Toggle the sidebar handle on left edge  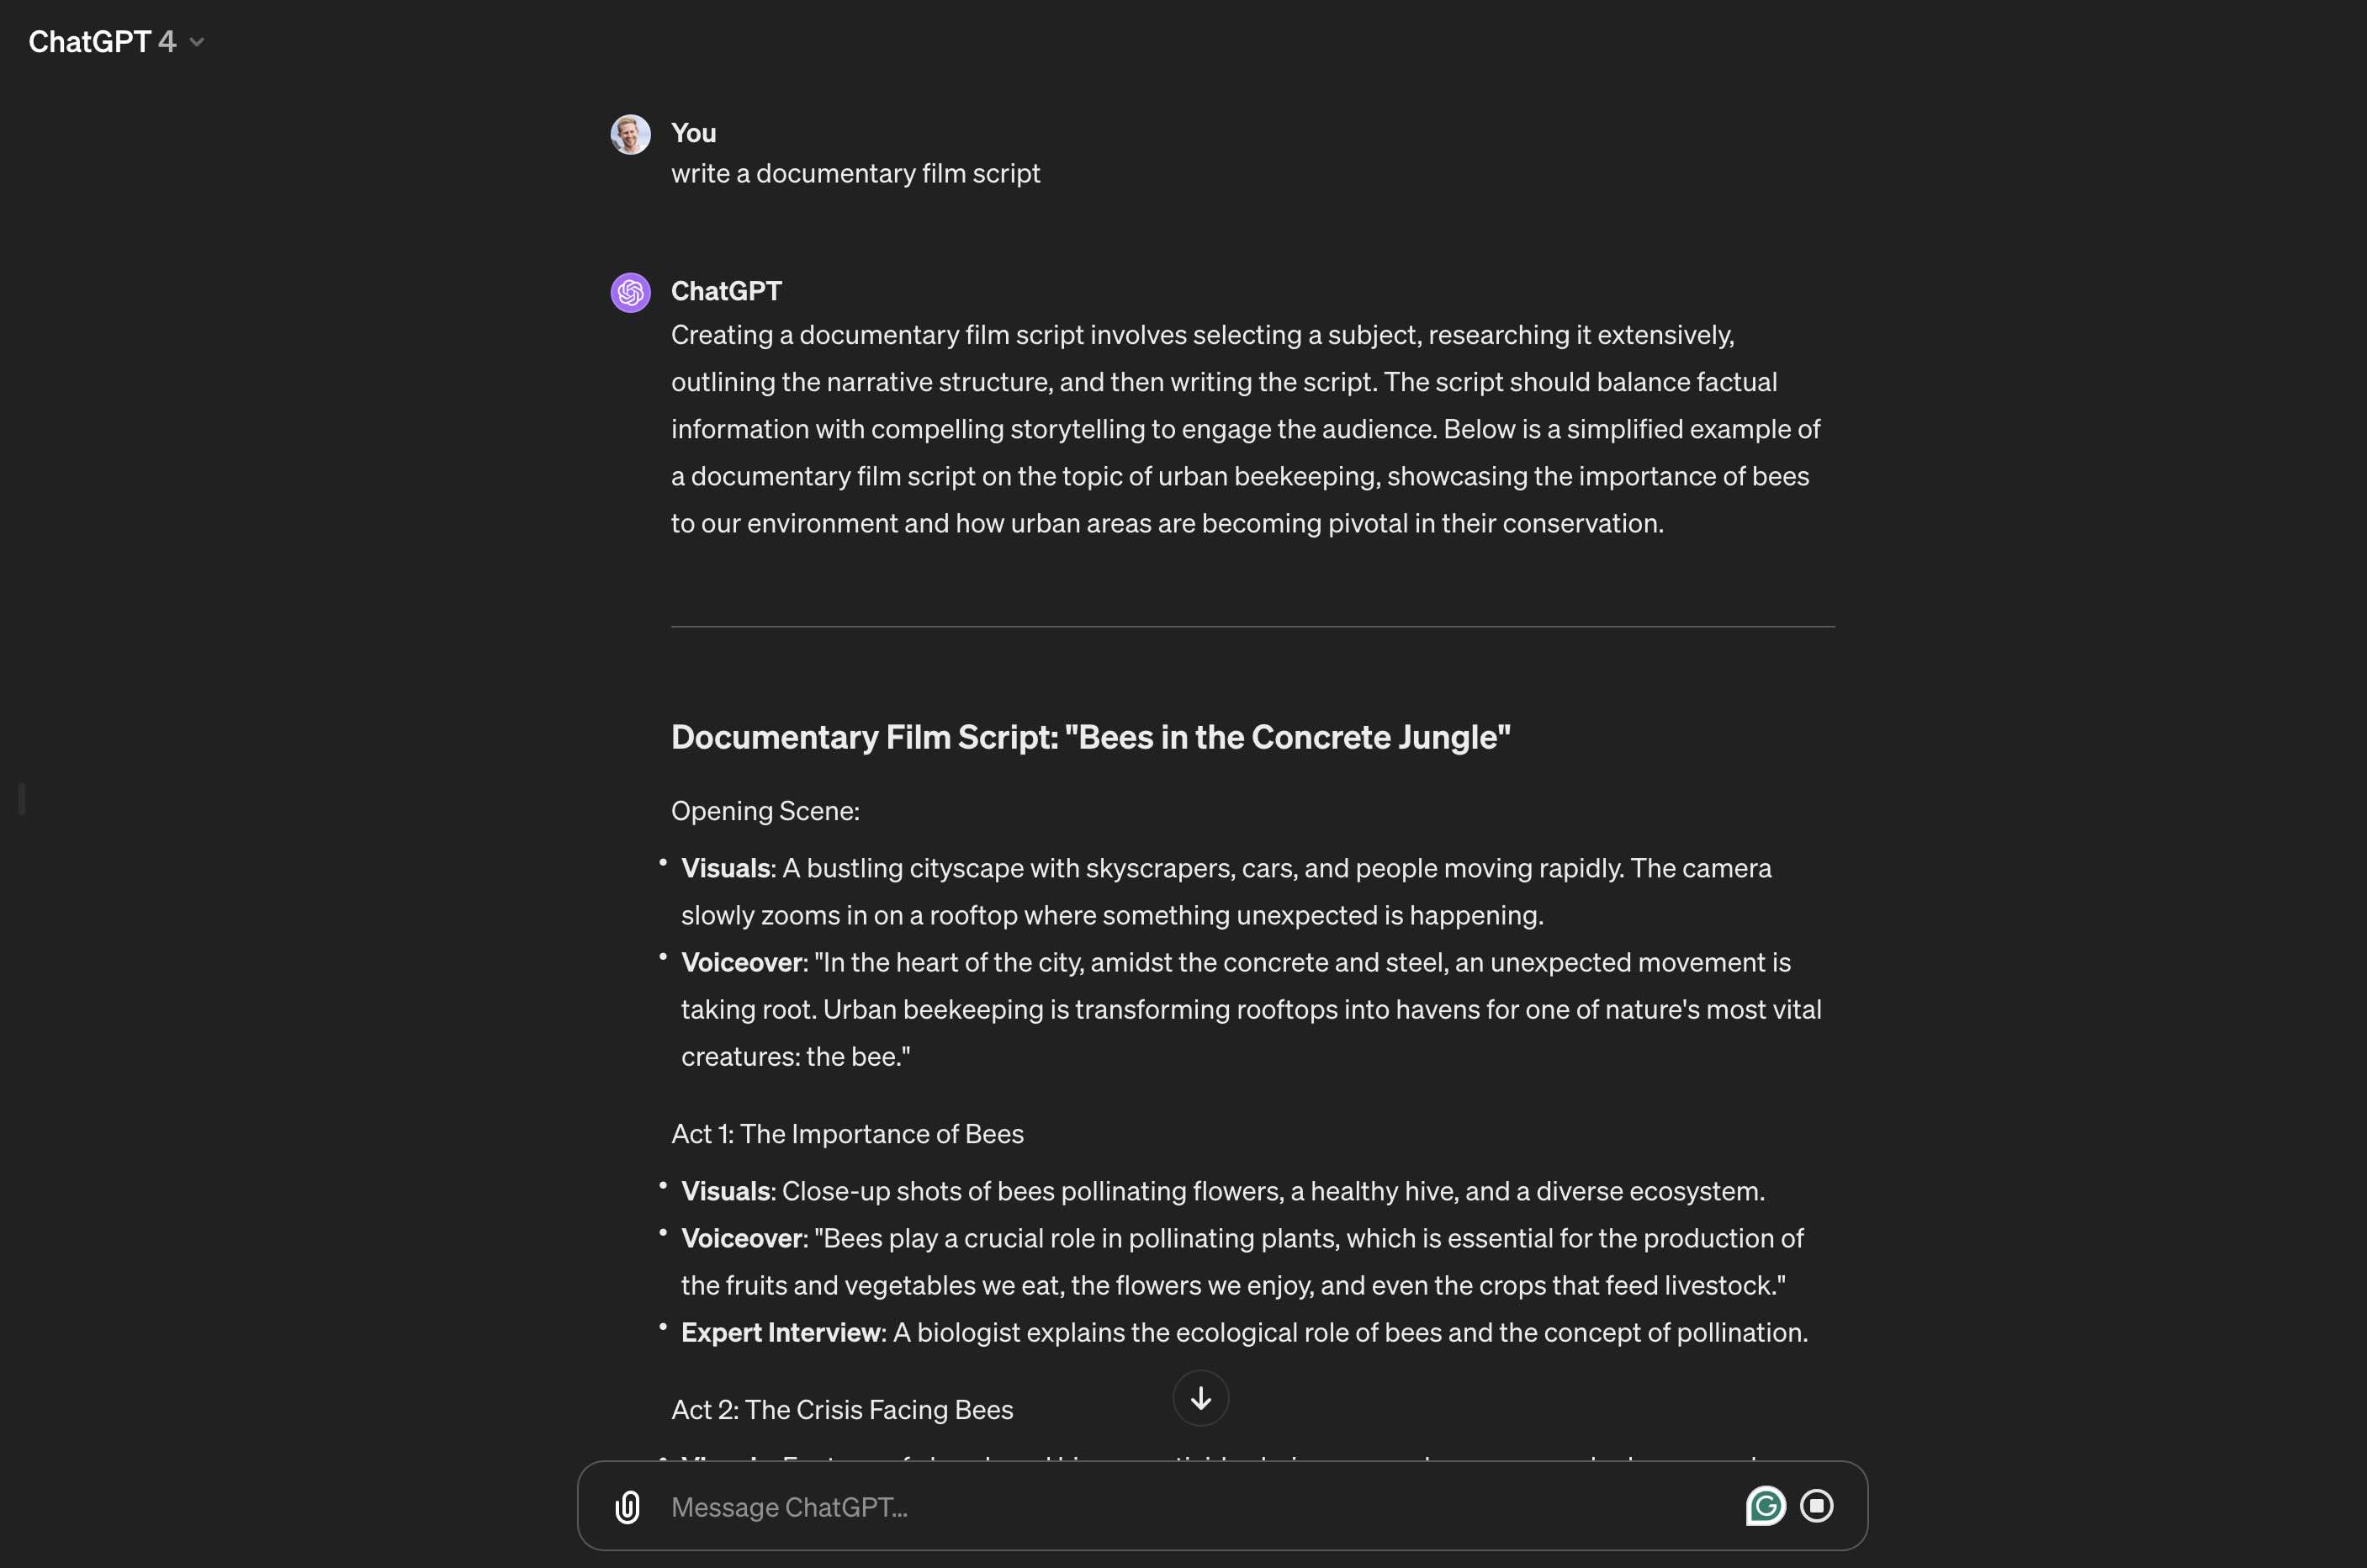coord(21,799)
